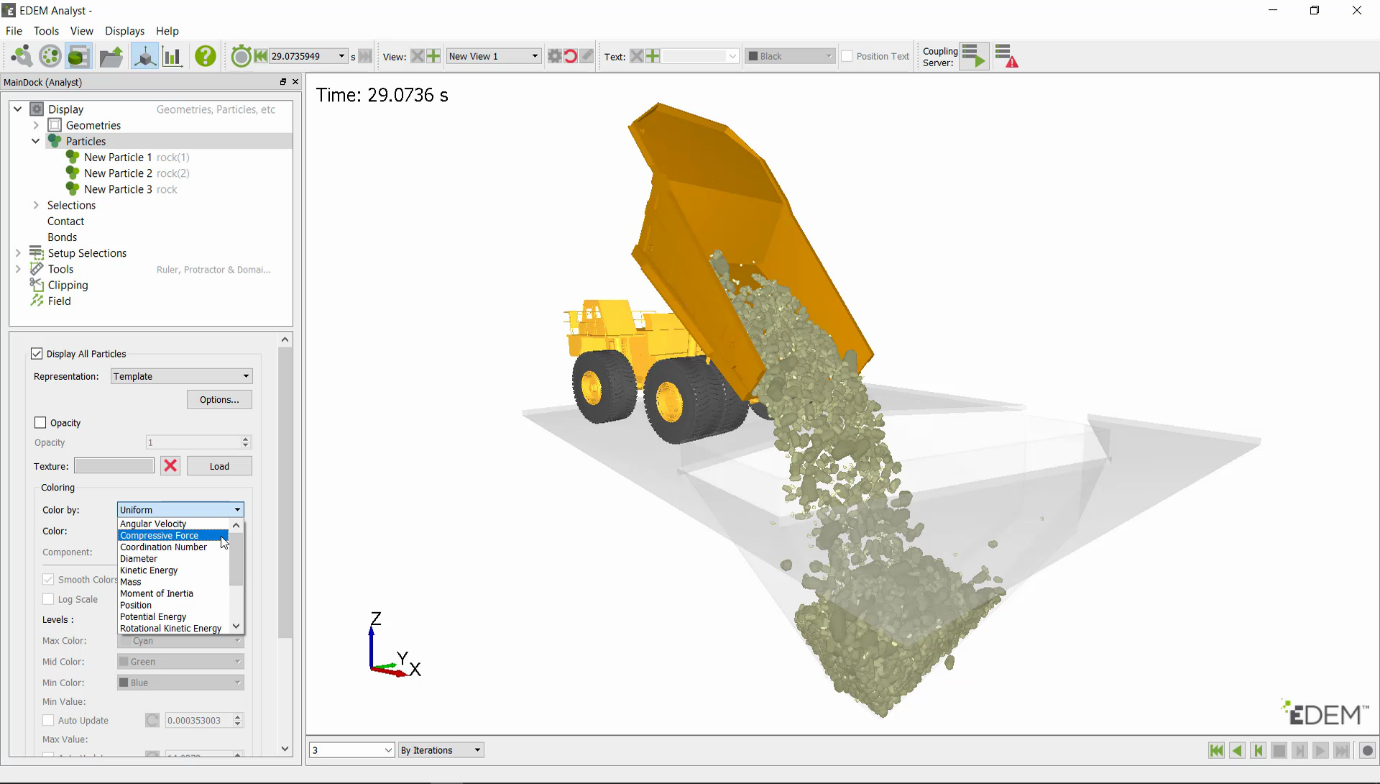Collapse the Display tree node
The width and height of the screenshot is (1380, 784).
(x=18, y=109)
